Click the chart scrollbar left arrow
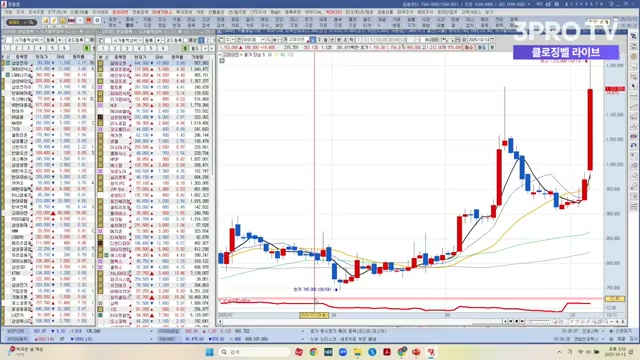The height and width of the screenshot is (360, 640). (x=220, y=322)
